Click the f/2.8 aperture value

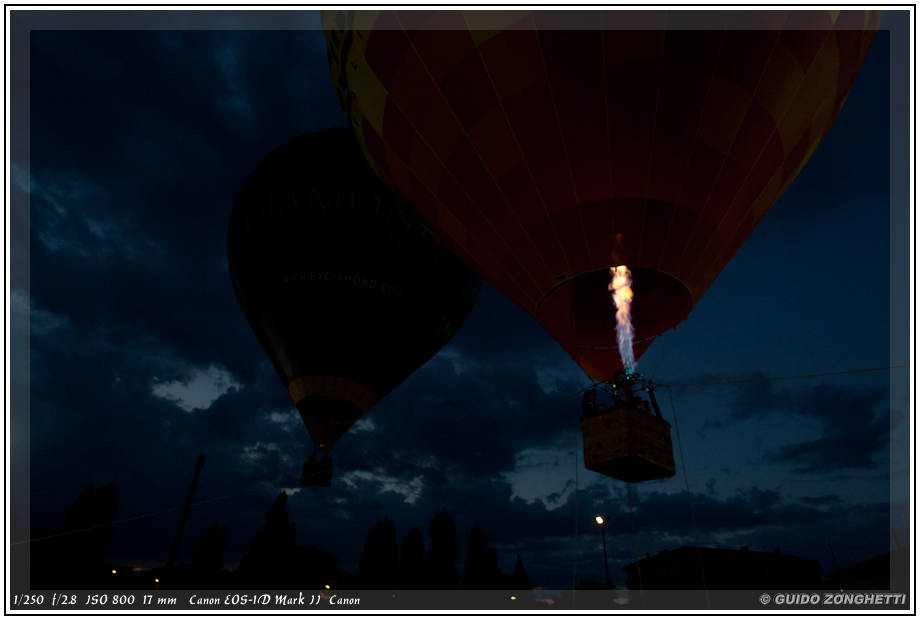click(x=64, y=600)
